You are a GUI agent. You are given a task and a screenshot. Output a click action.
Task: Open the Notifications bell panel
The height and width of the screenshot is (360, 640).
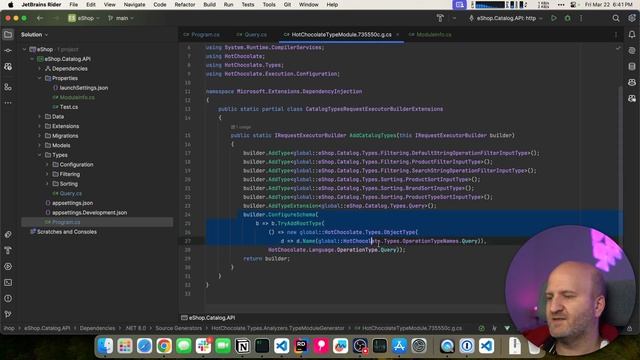tap(632, 35)
